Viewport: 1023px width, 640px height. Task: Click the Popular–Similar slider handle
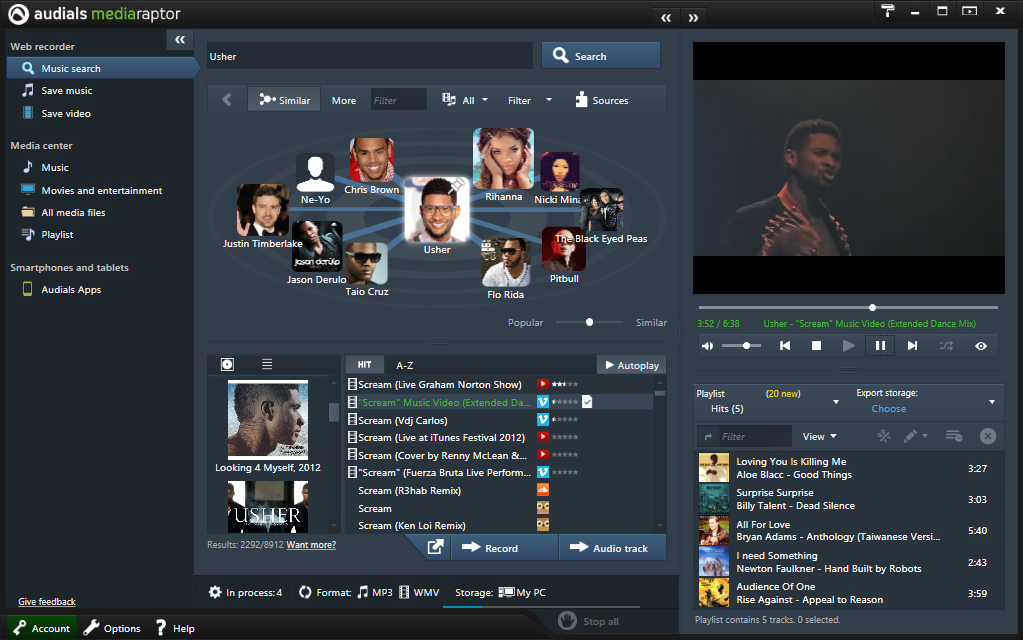coord(590,322)
